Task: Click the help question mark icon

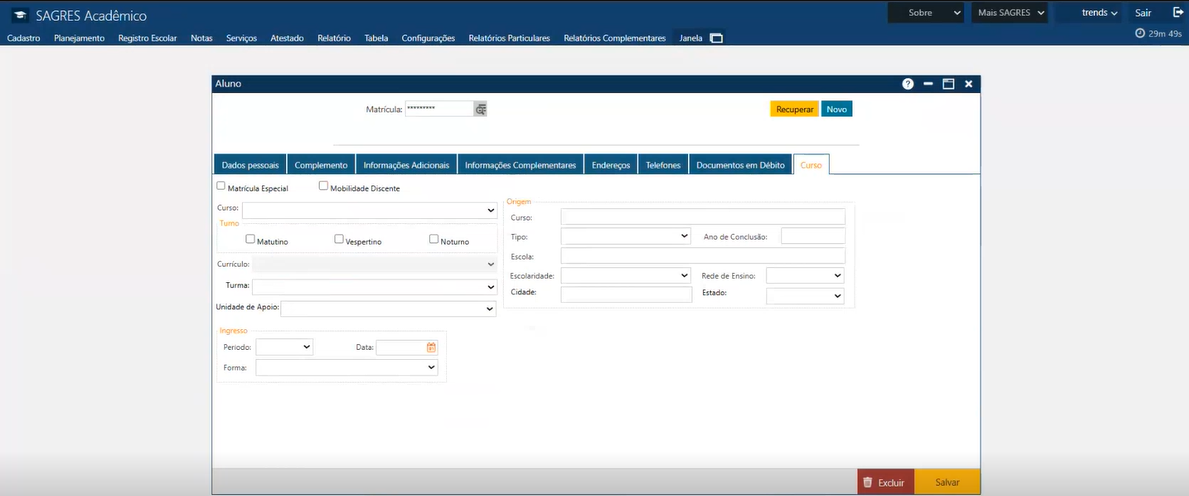Action: click(x=908, y=84)
